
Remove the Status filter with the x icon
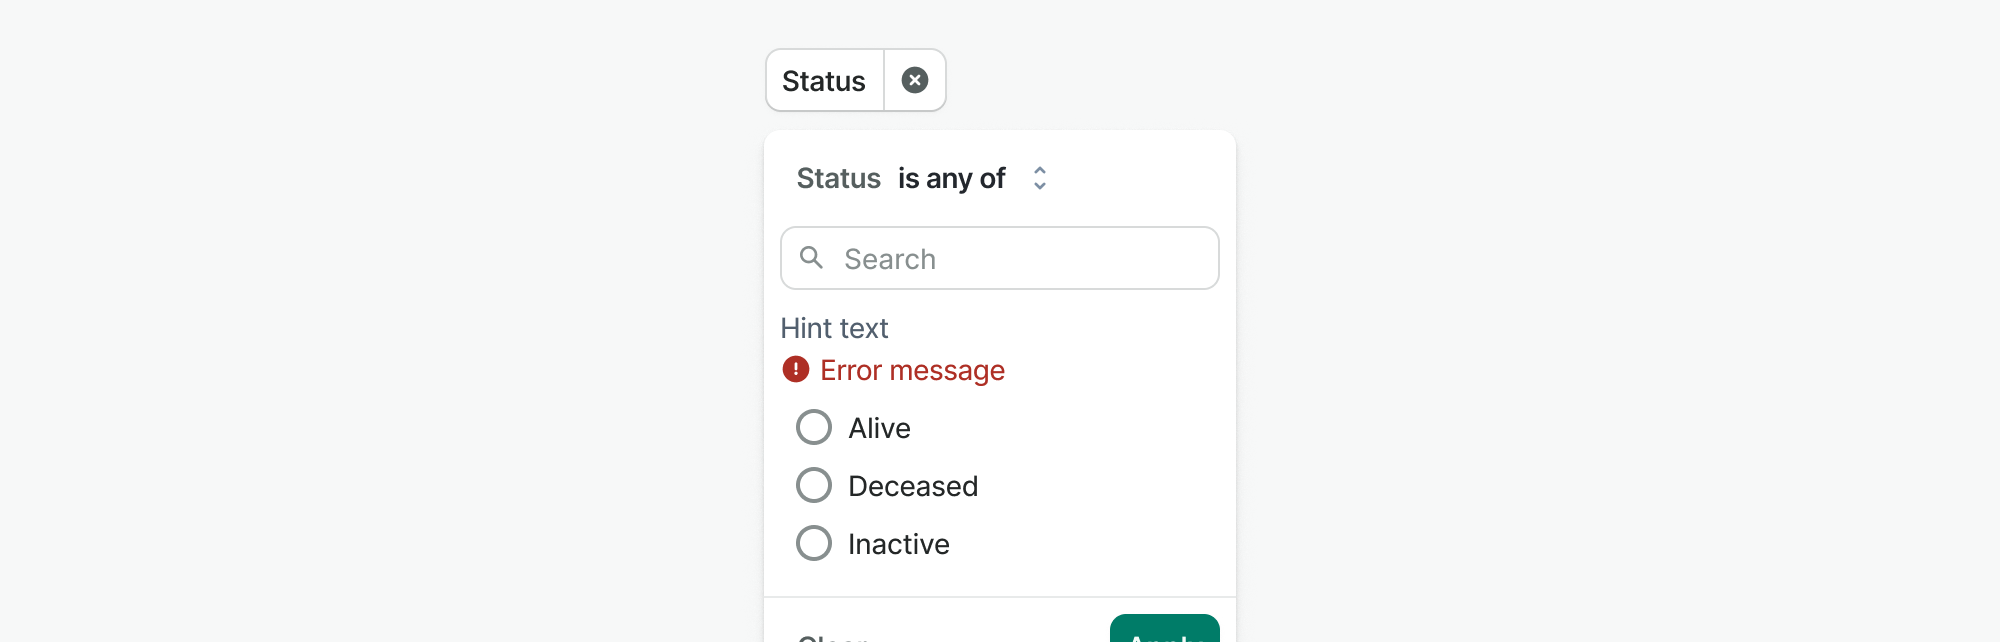click(x=914, y=80)
